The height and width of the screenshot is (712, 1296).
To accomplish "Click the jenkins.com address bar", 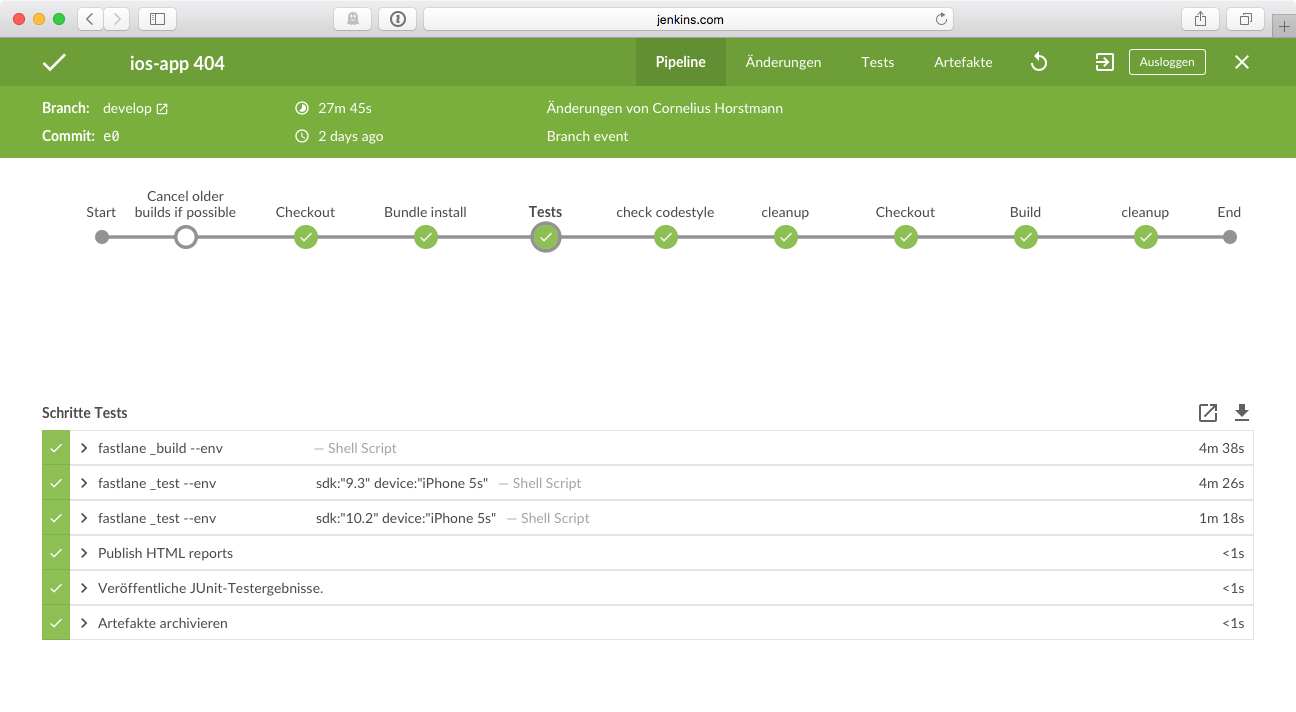I will [688, 19].
